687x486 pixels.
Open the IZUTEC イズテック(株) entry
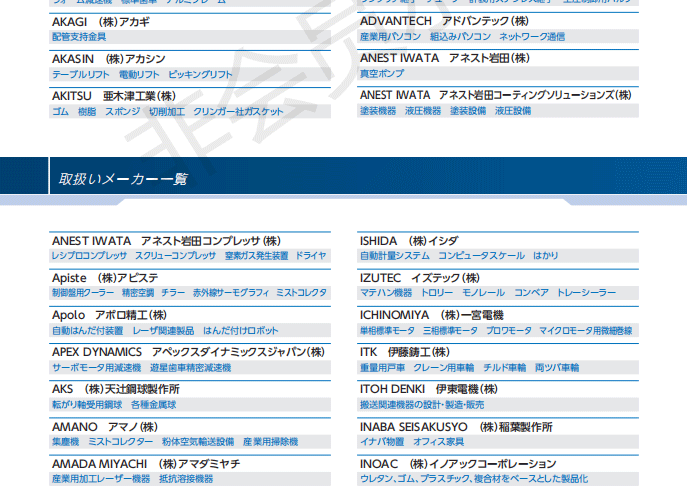click(x=420, y=278)
